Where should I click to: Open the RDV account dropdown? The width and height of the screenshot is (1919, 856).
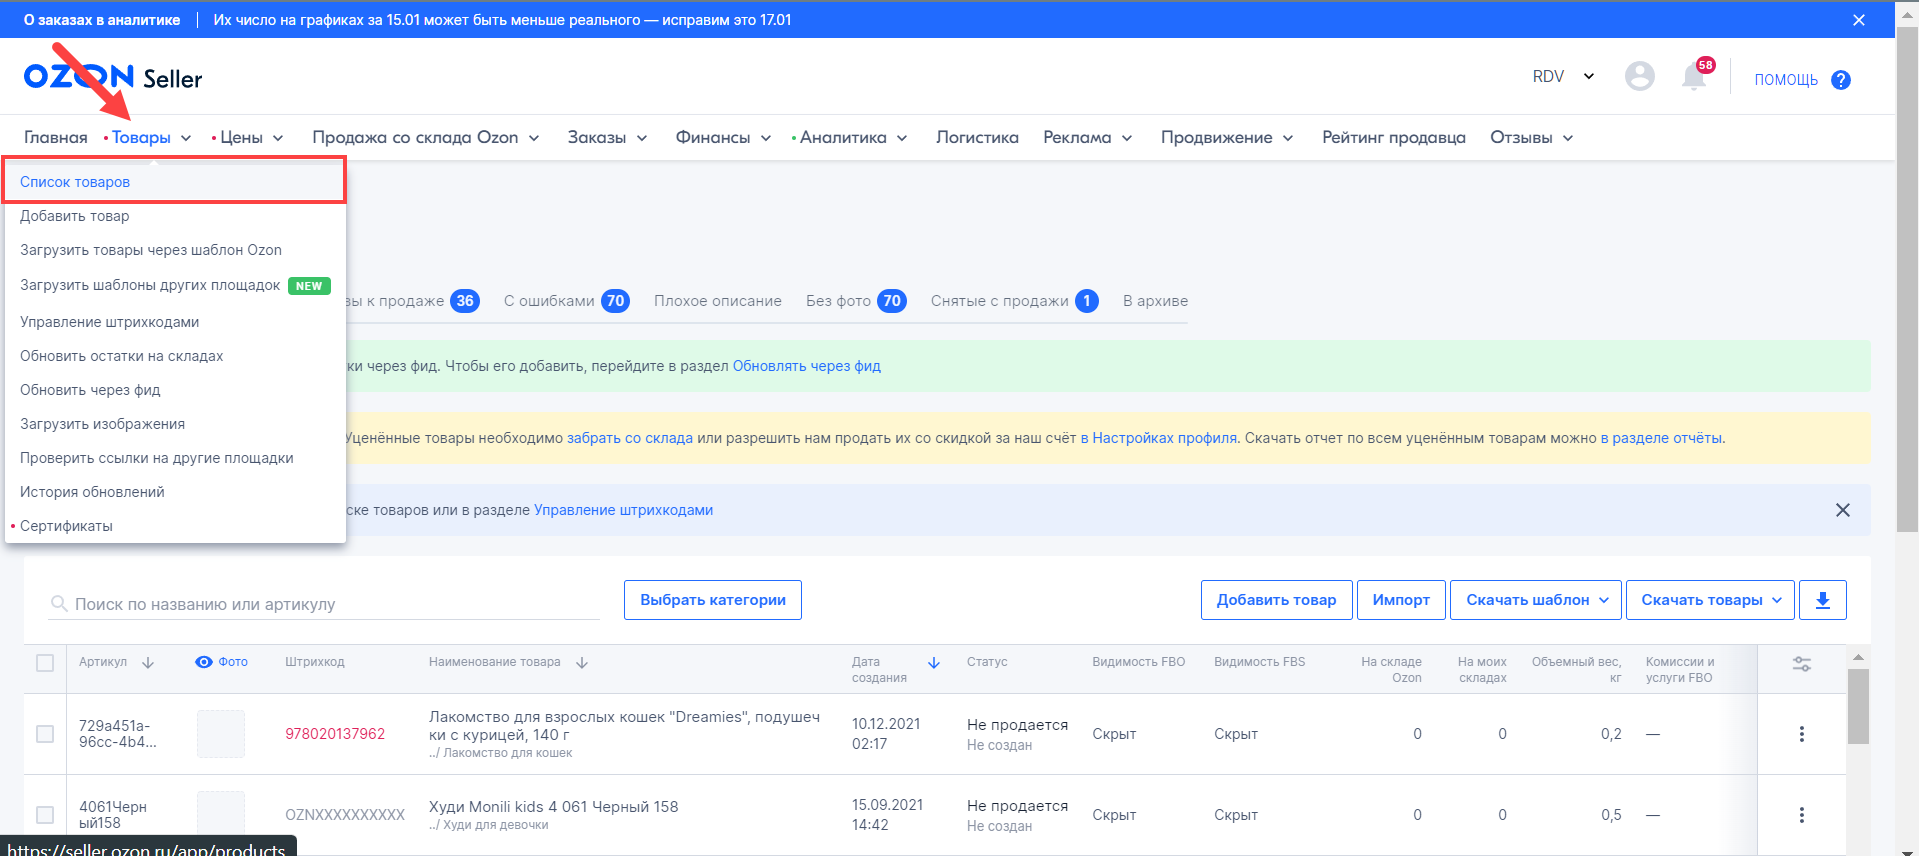1563,77
